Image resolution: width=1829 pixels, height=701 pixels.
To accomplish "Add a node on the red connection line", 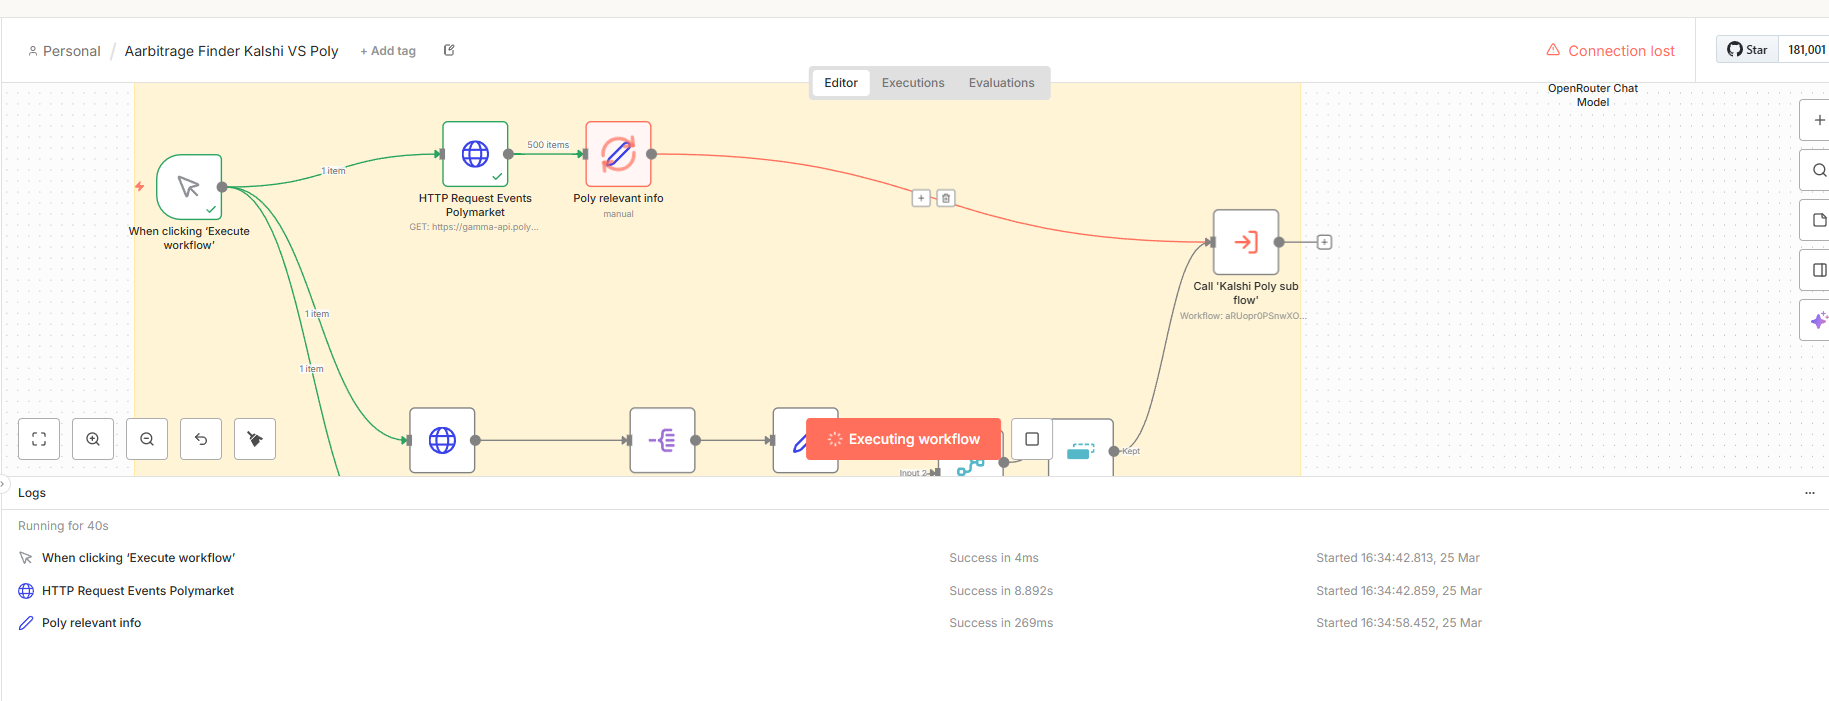I will click(x=921, y=198).
